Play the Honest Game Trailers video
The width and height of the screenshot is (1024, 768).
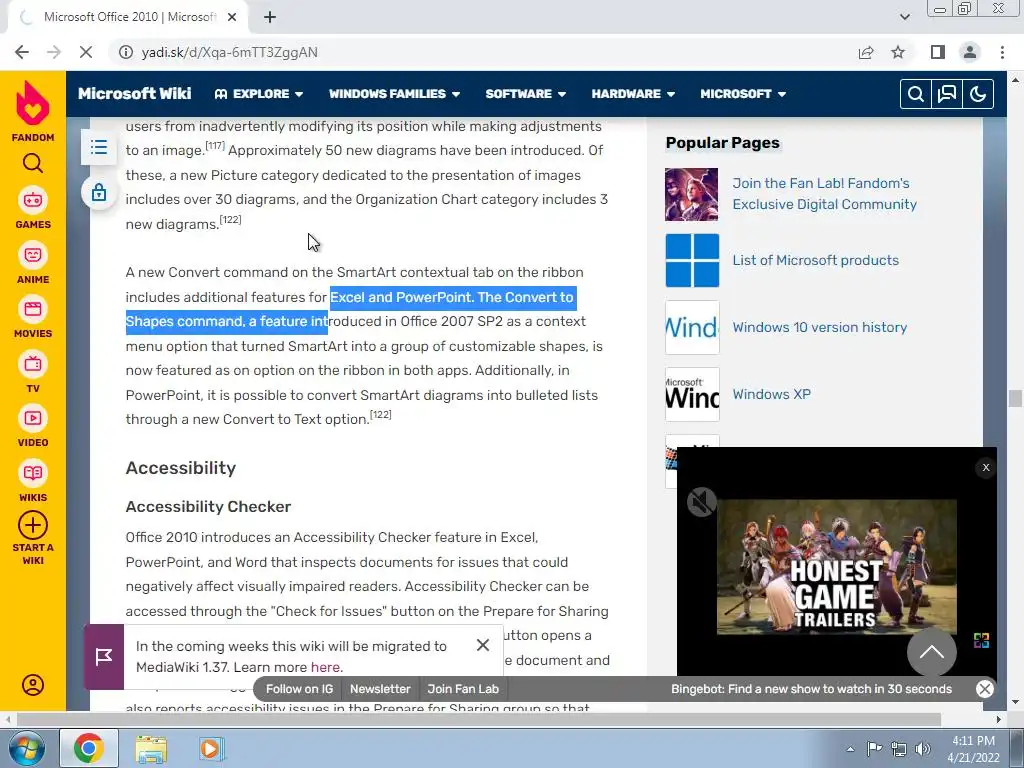[837, 566]
